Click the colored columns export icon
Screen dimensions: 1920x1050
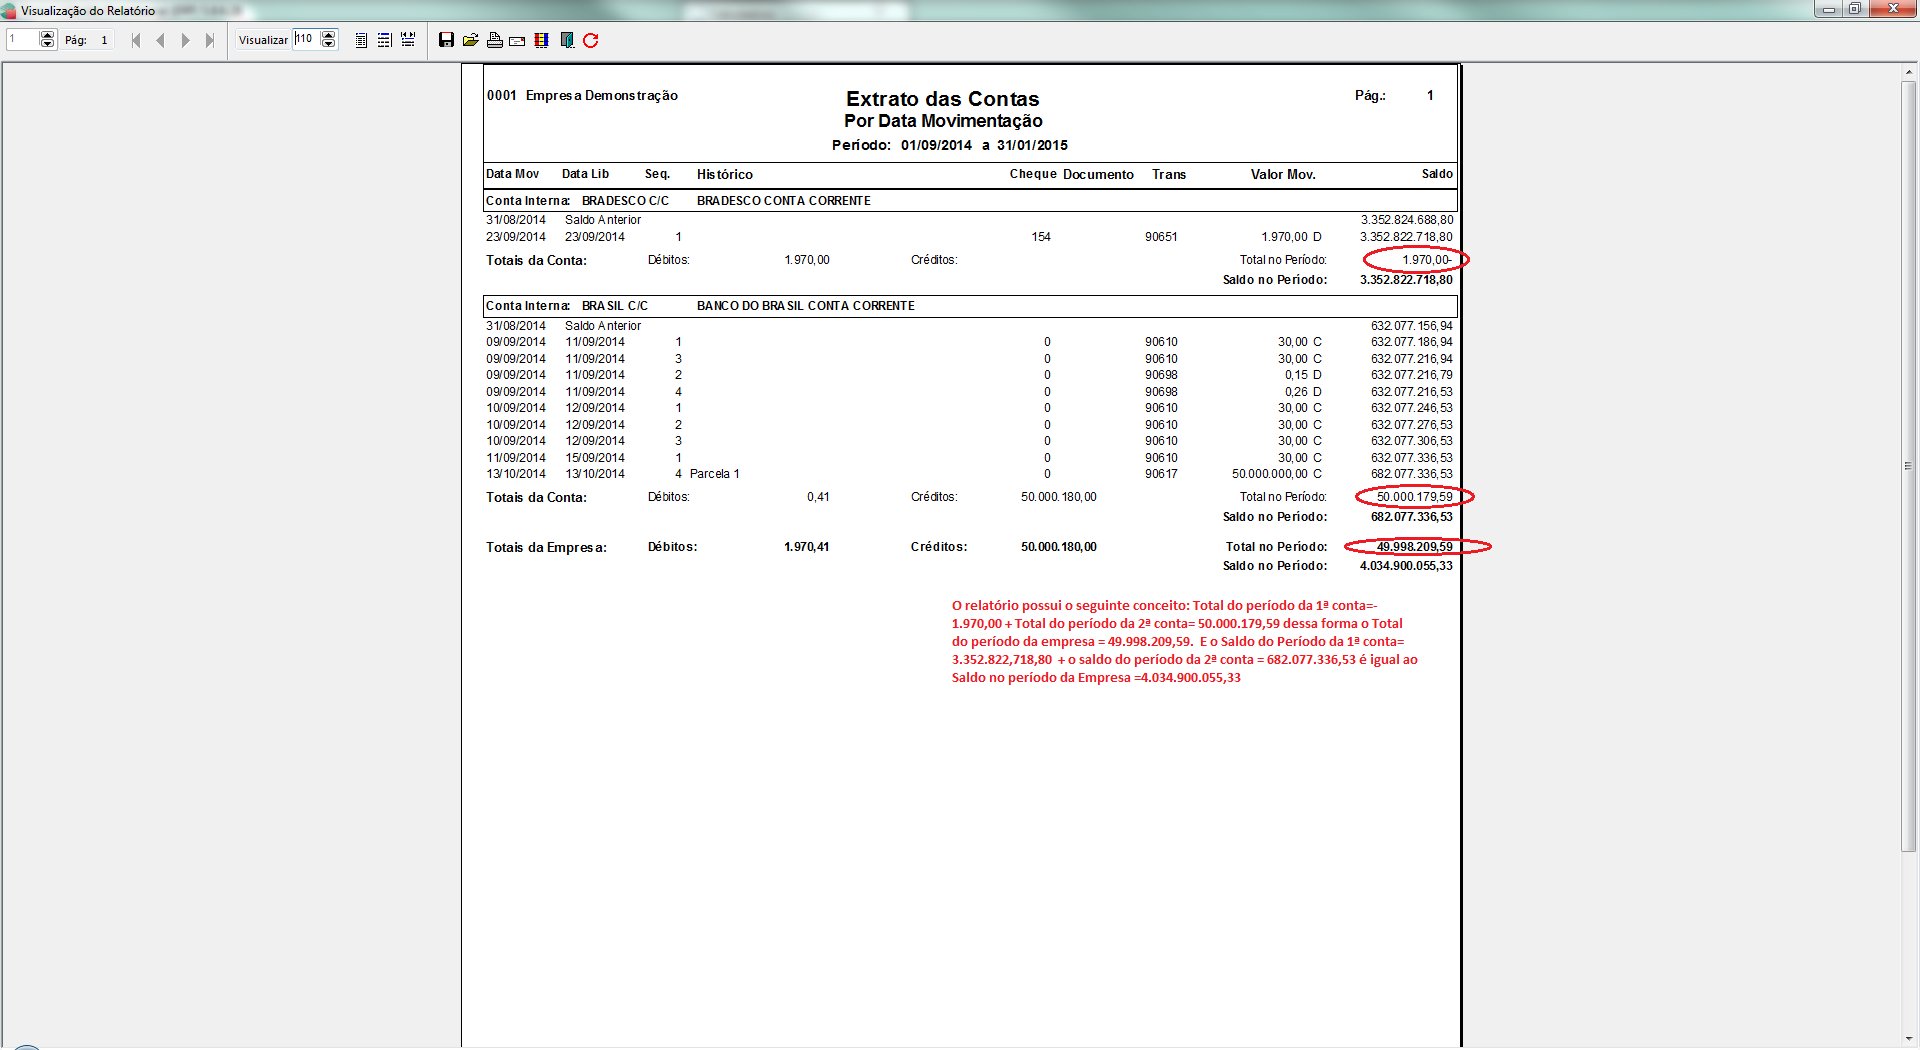point(541,40)
